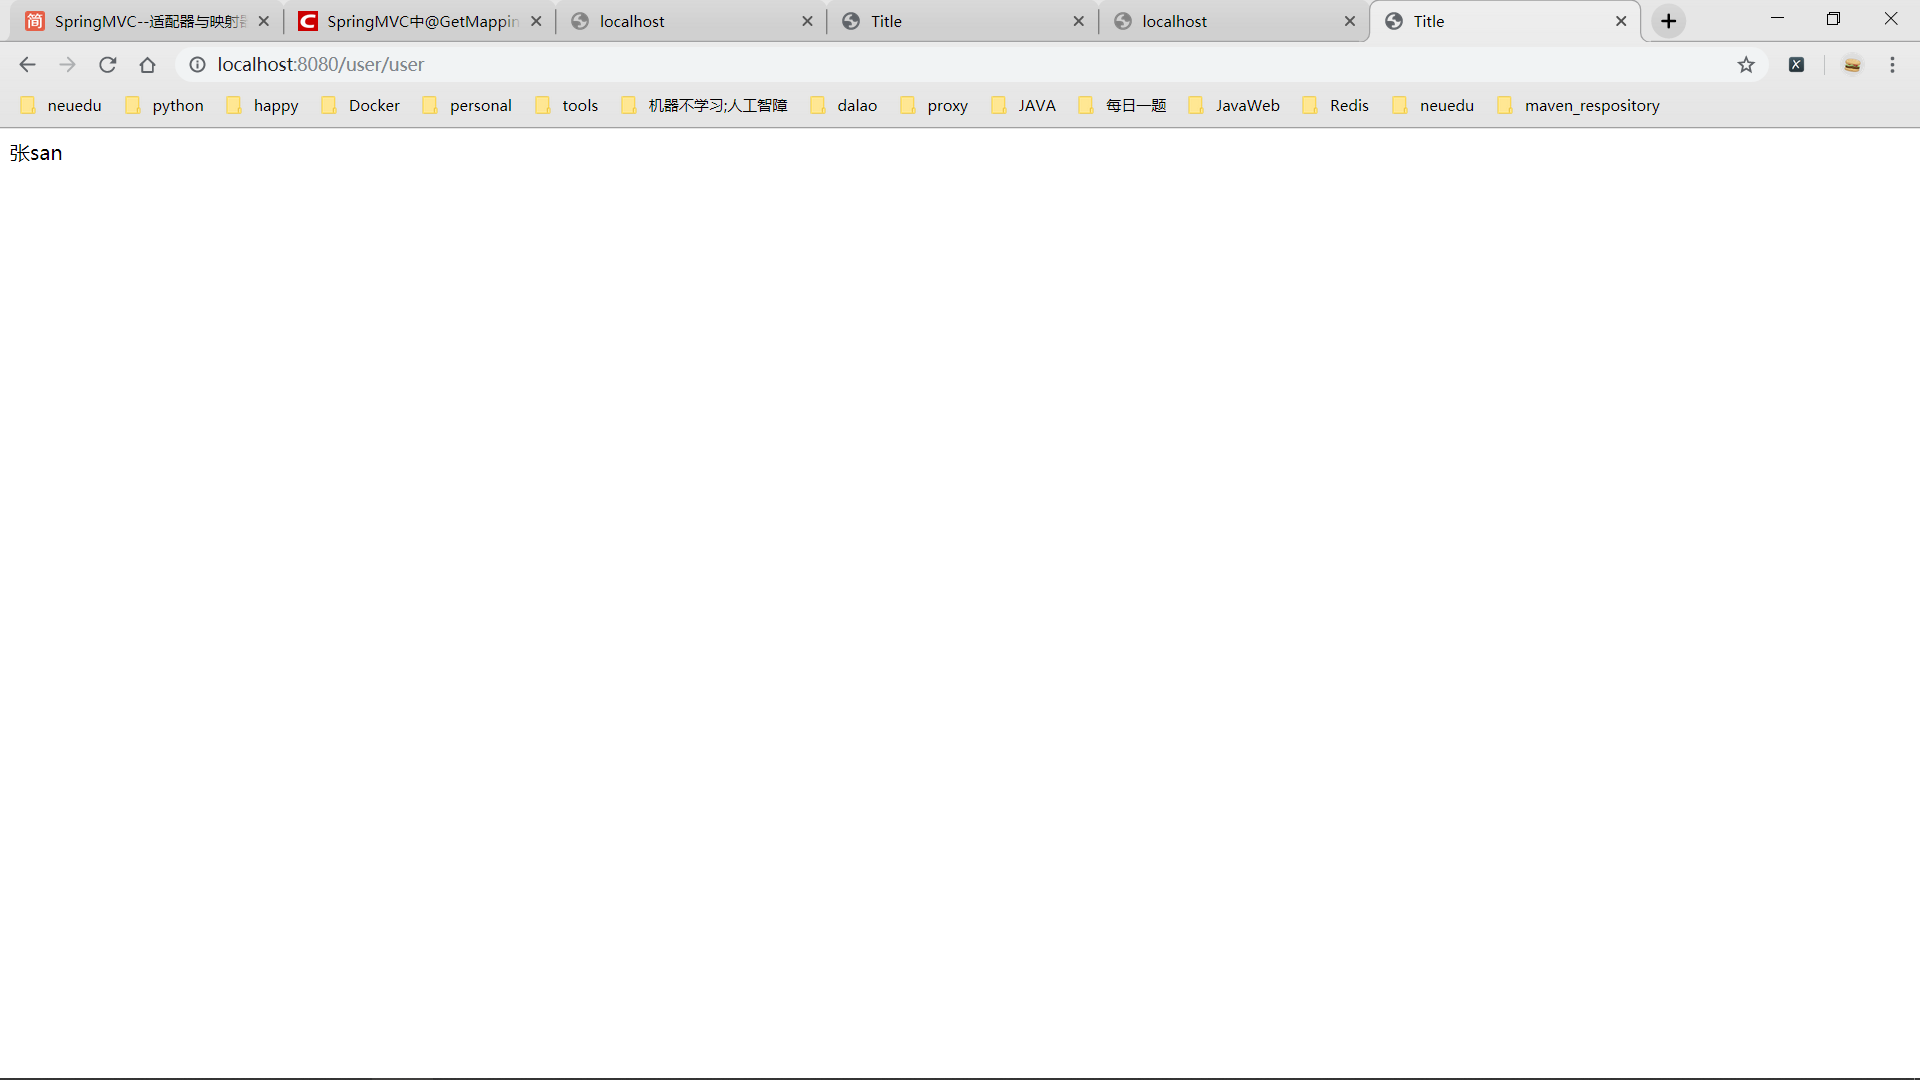Click the reload page icon

[108, 65]
